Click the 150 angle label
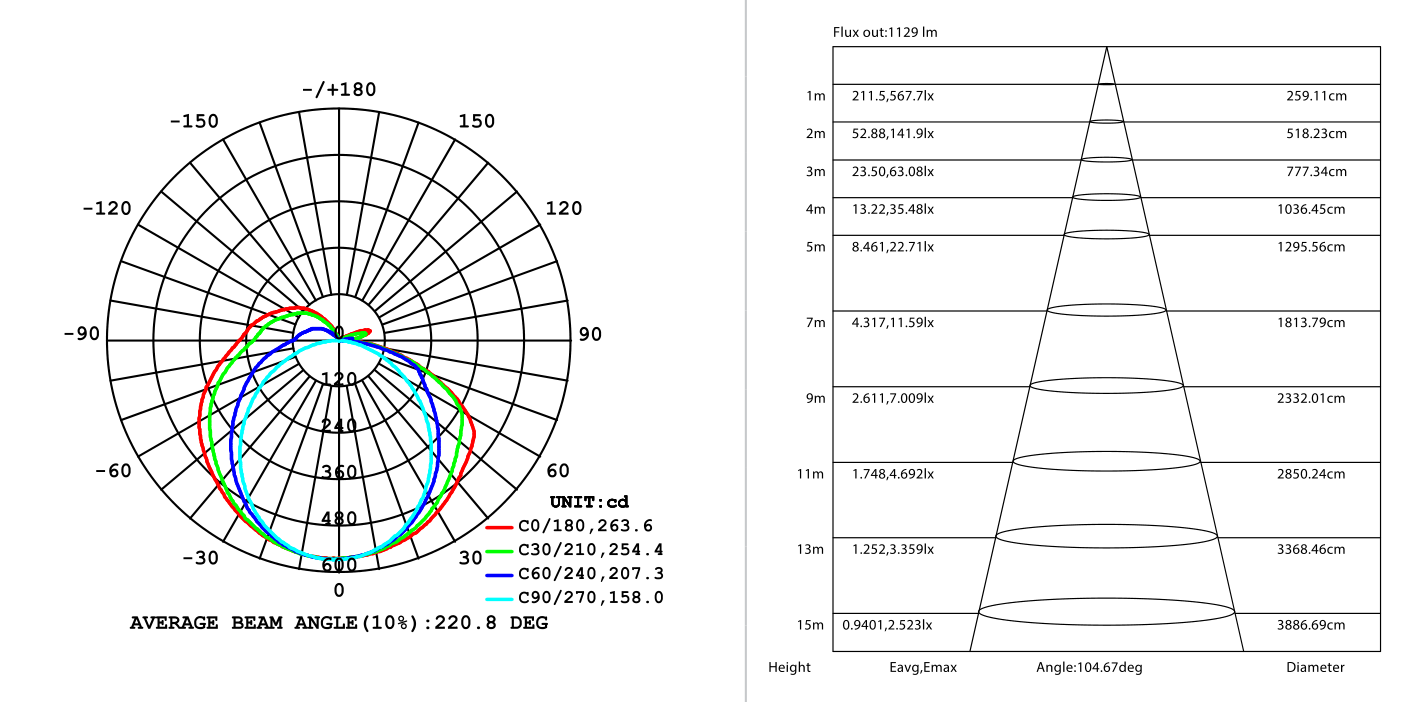1413x702 pixels. 477,122
